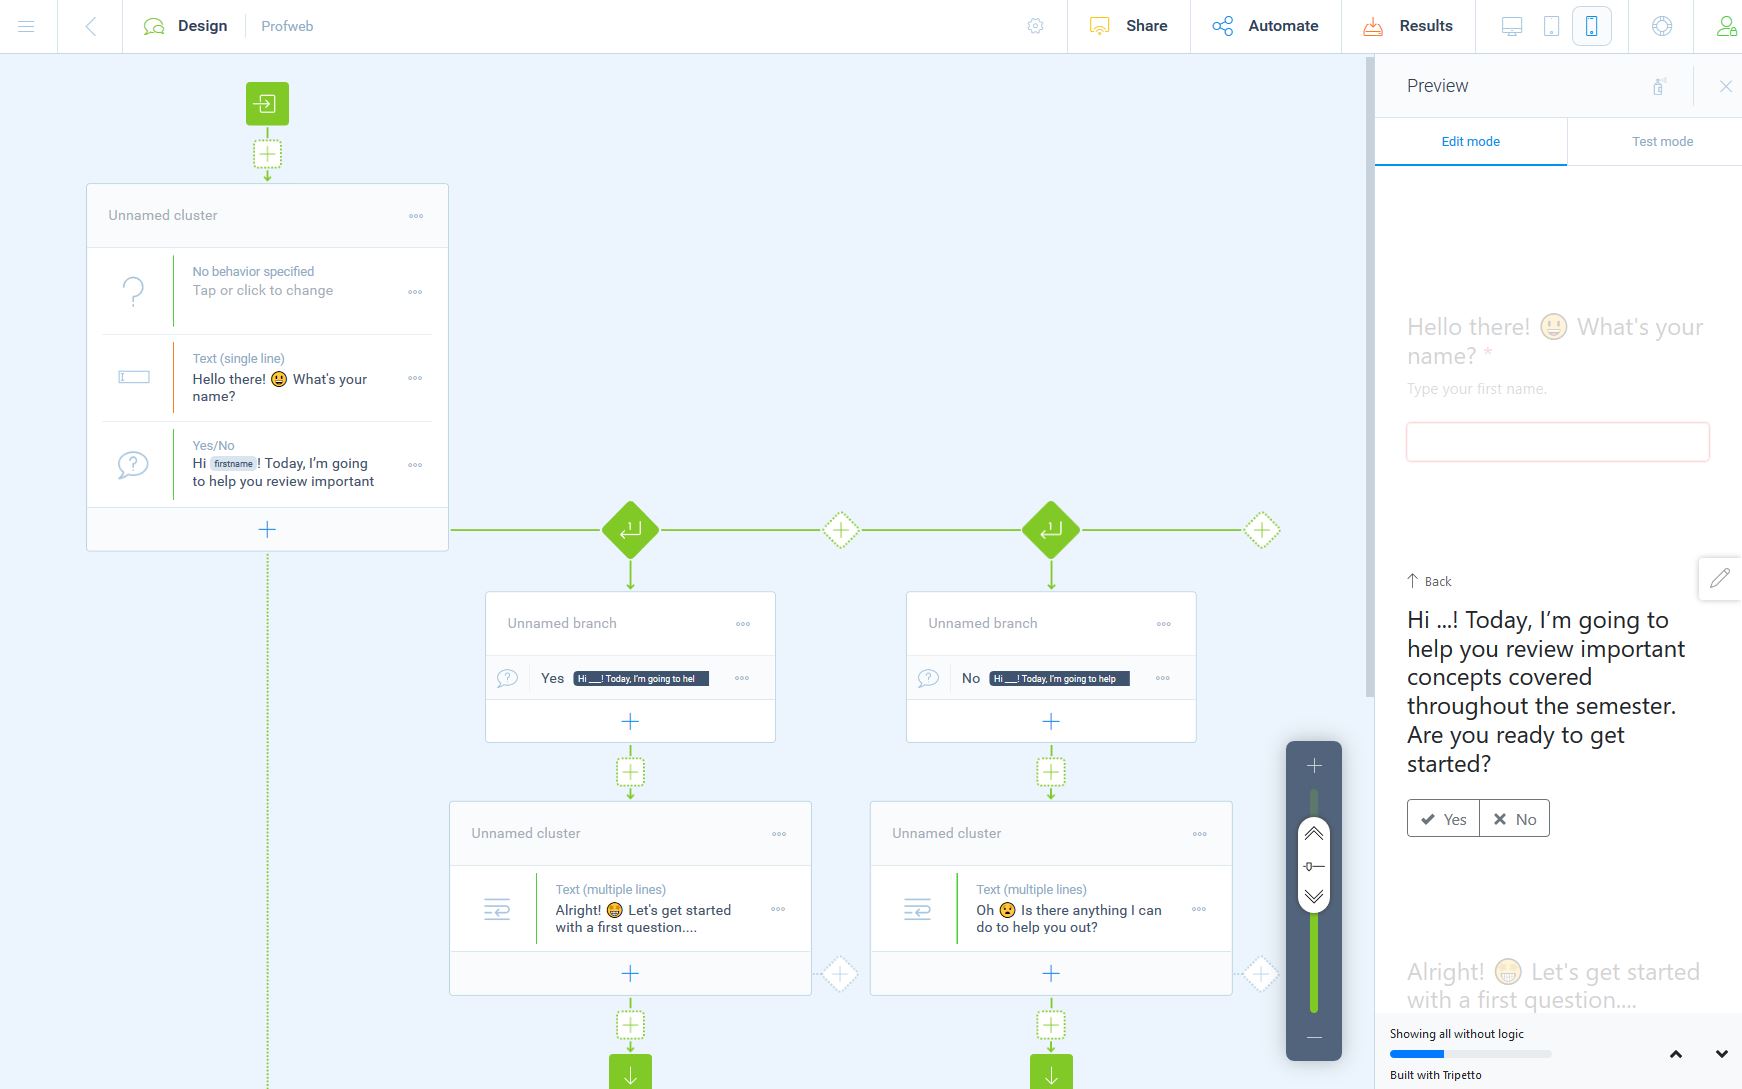Click the canvas vertical scrollbar
Screen dimensions: 1742x1089
[1370, 378]
